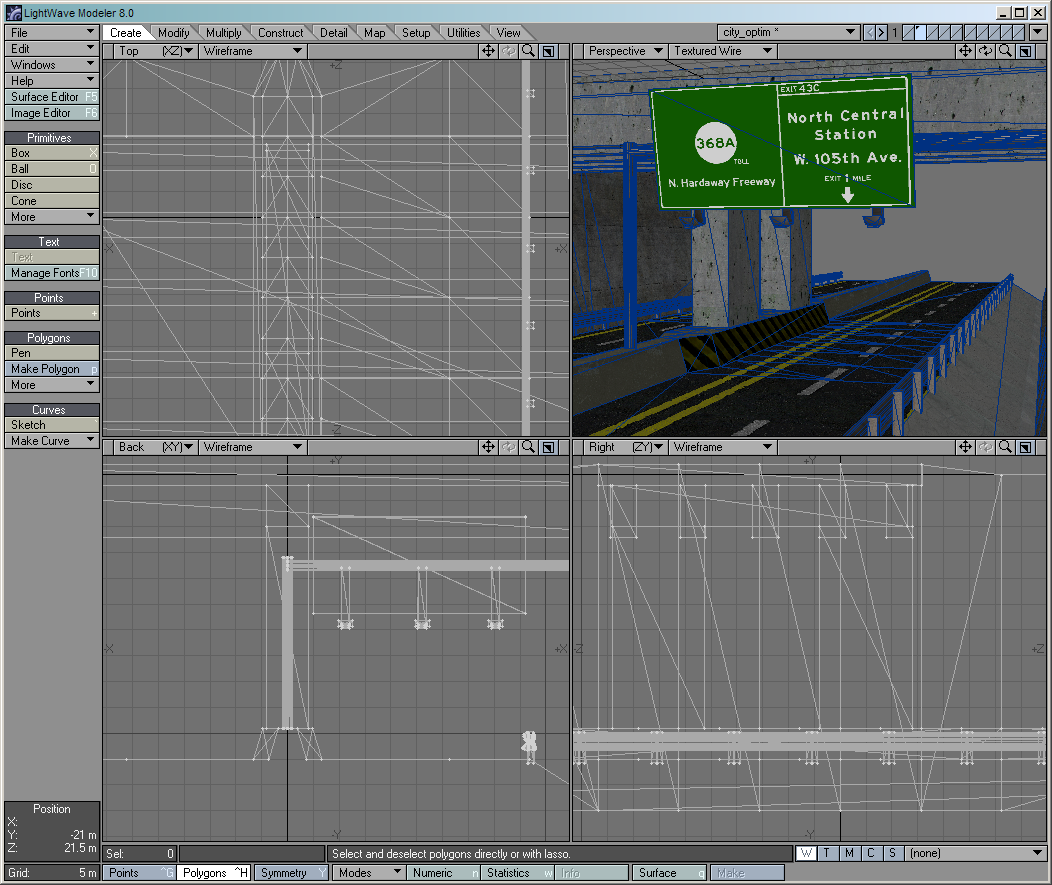Open the Surface Editor
The image size is (1052, 885).
coord(52,97)
